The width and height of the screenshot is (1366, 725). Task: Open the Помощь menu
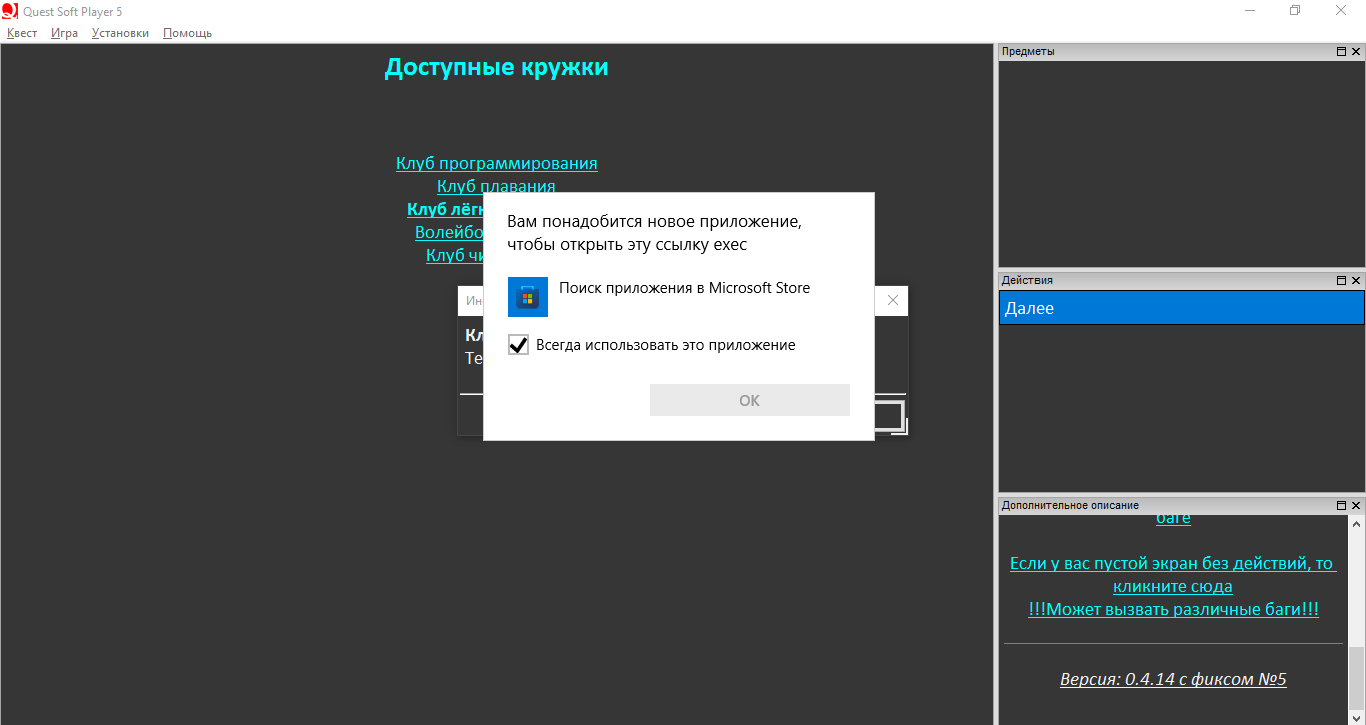point(187,33)
